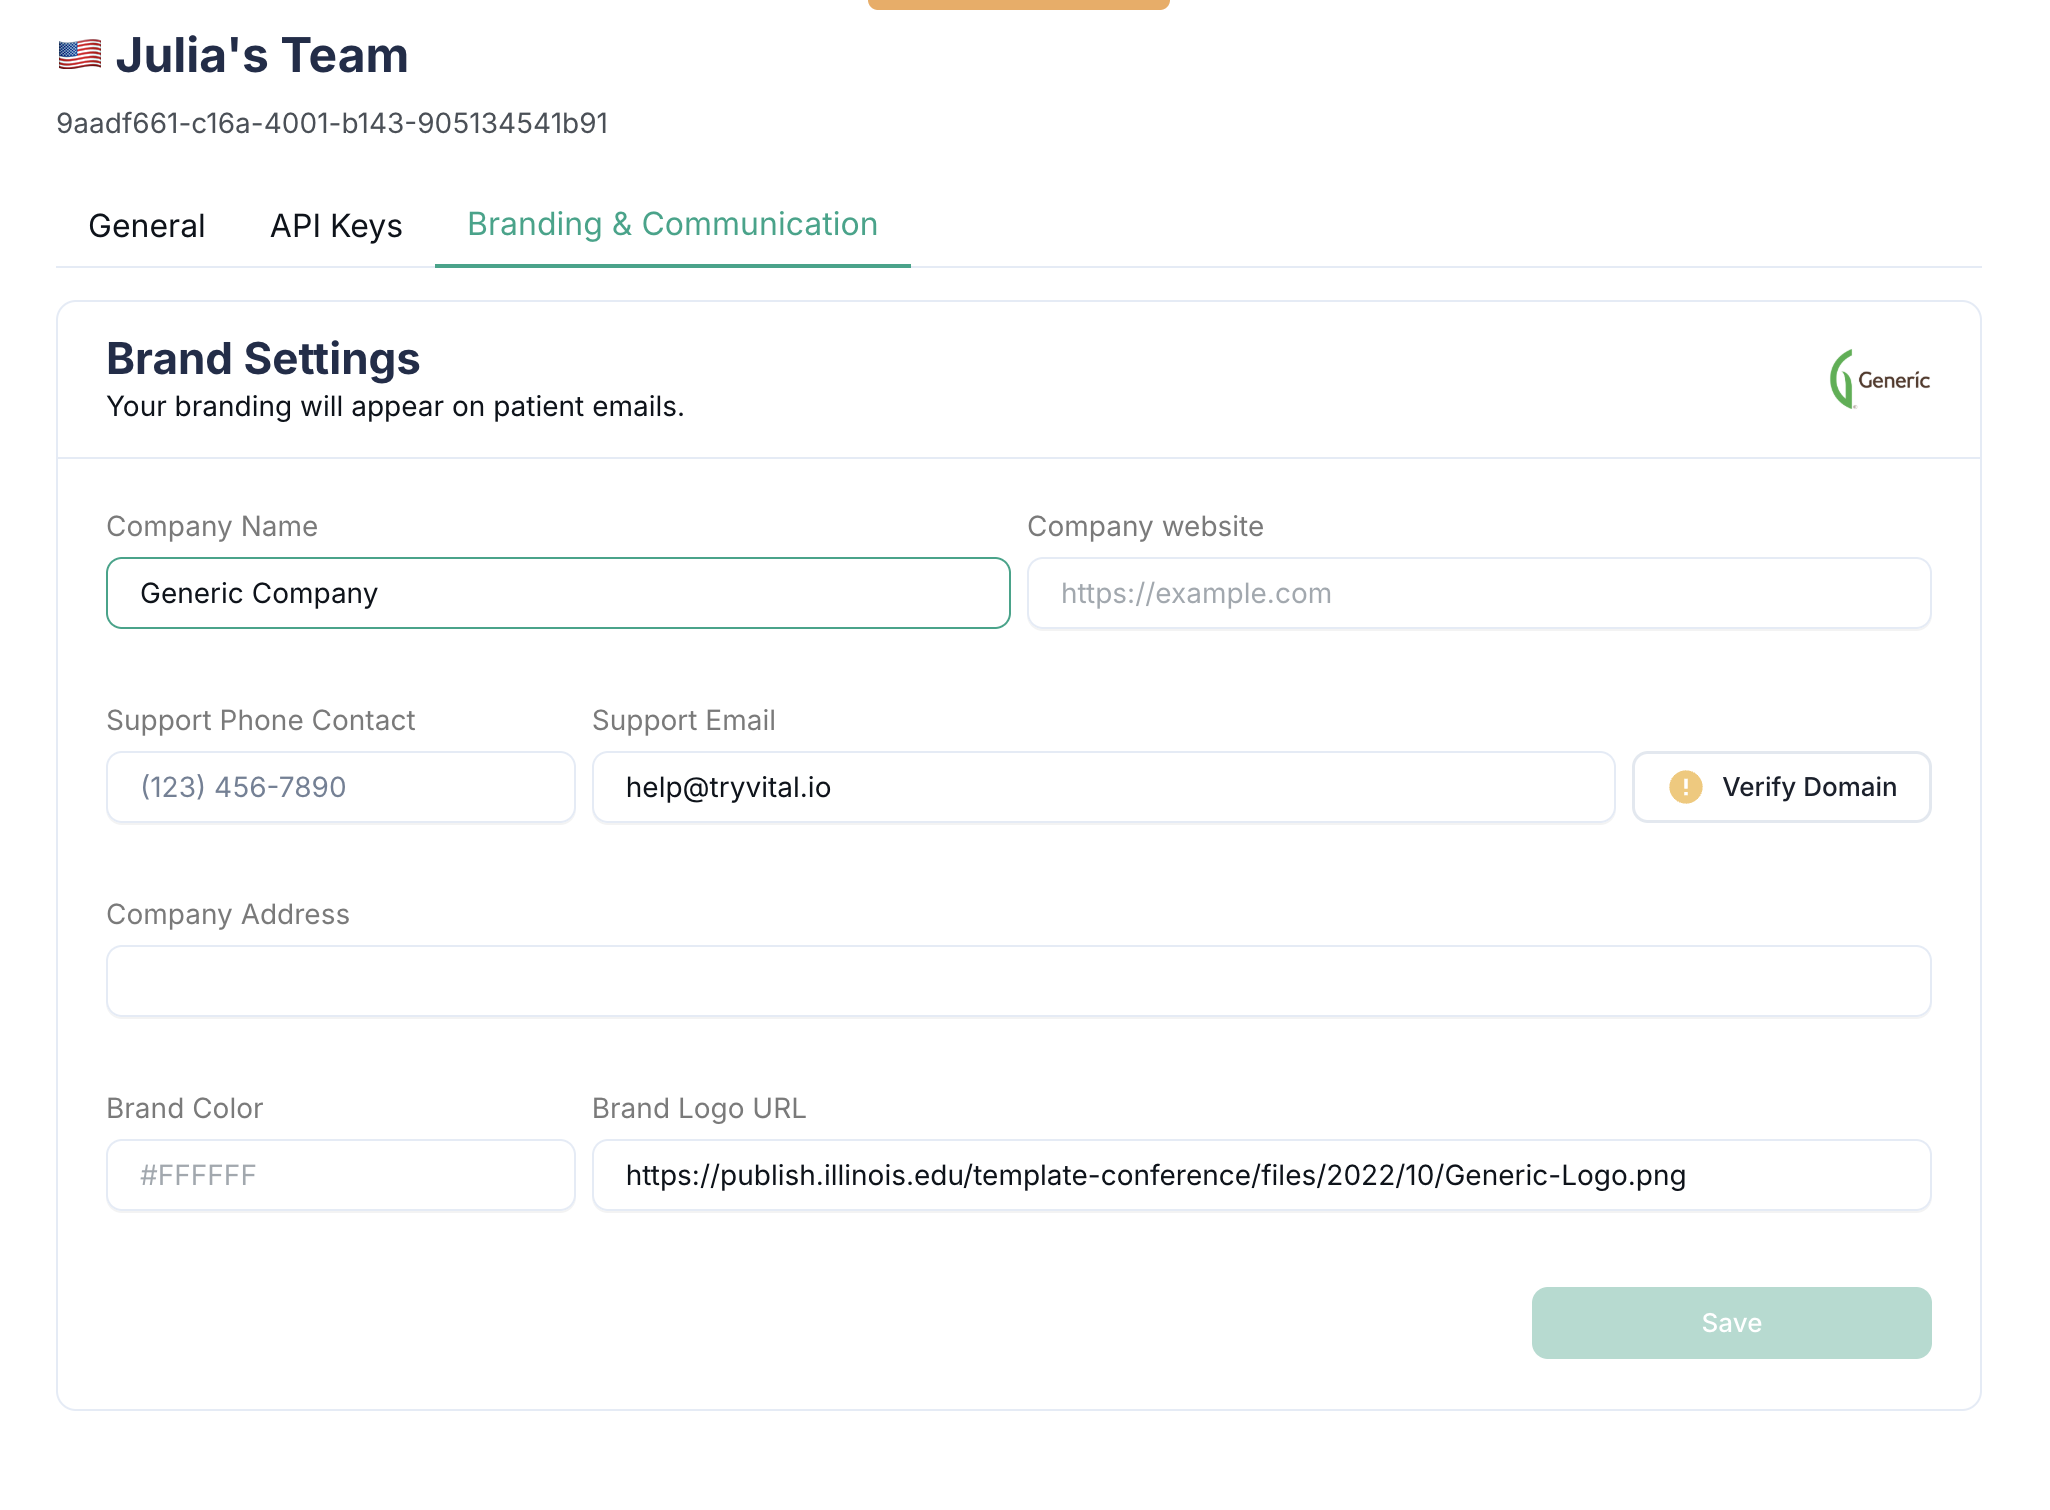
Task: Open the General tab
Action: pos(147,226)
